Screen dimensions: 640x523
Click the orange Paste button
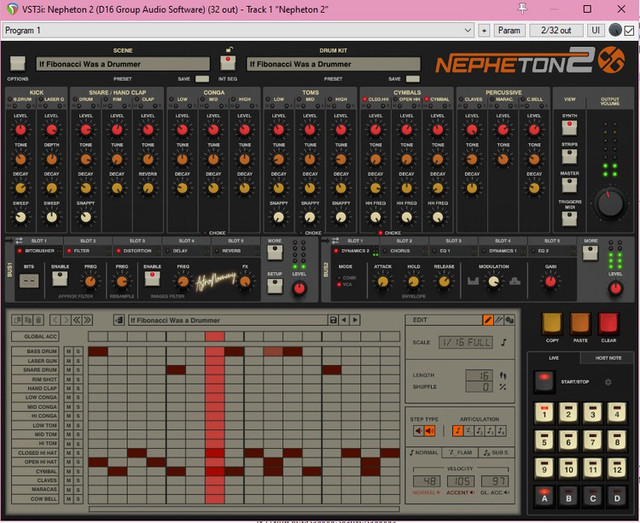click(x=580, y=324)
